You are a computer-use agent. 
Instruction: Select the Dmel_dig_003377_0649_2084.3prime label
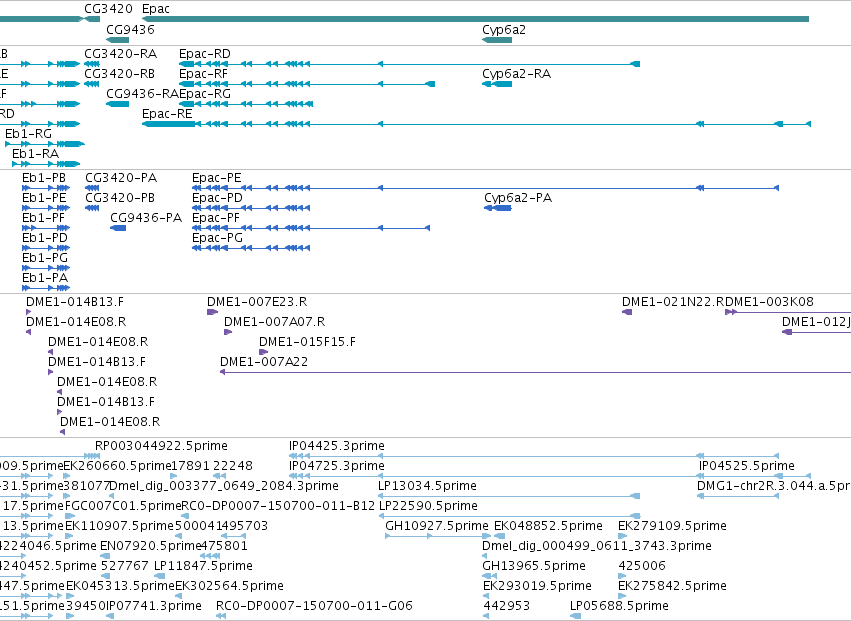point(224,486)
